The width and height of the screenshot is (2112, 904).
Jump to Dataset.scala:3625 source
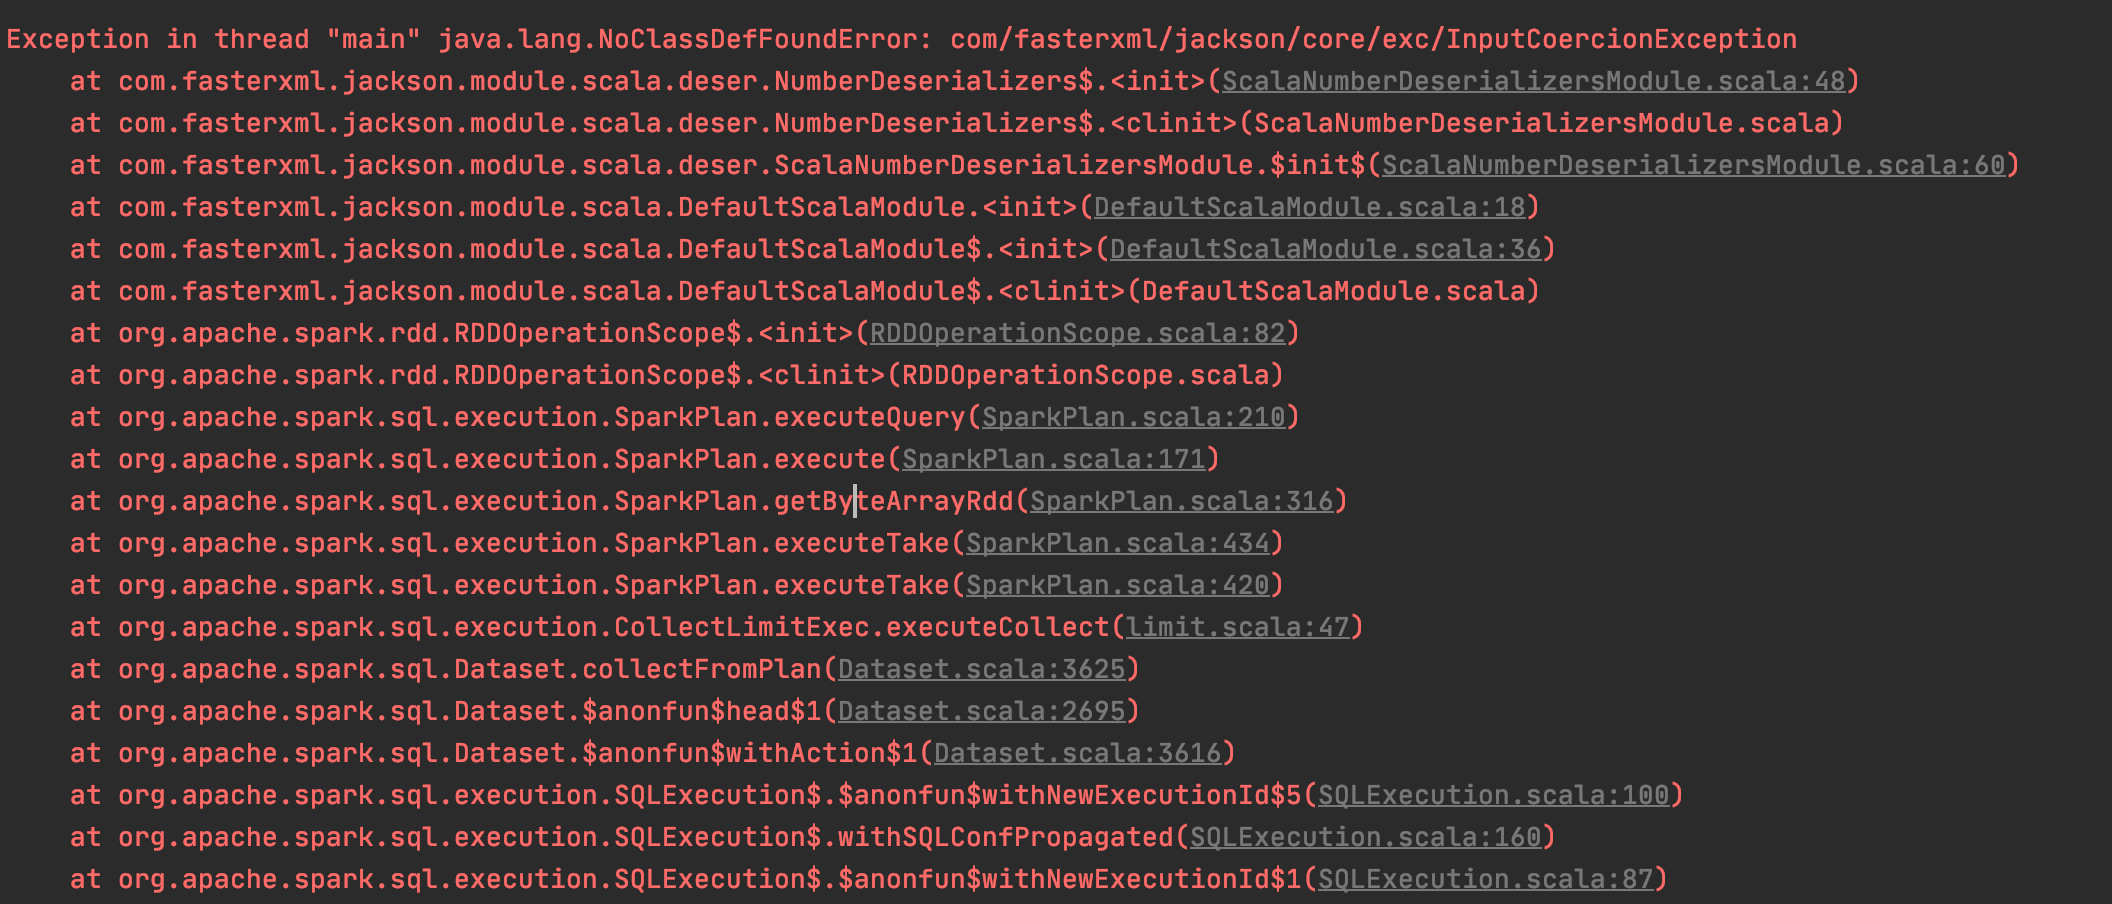[981, 669]
